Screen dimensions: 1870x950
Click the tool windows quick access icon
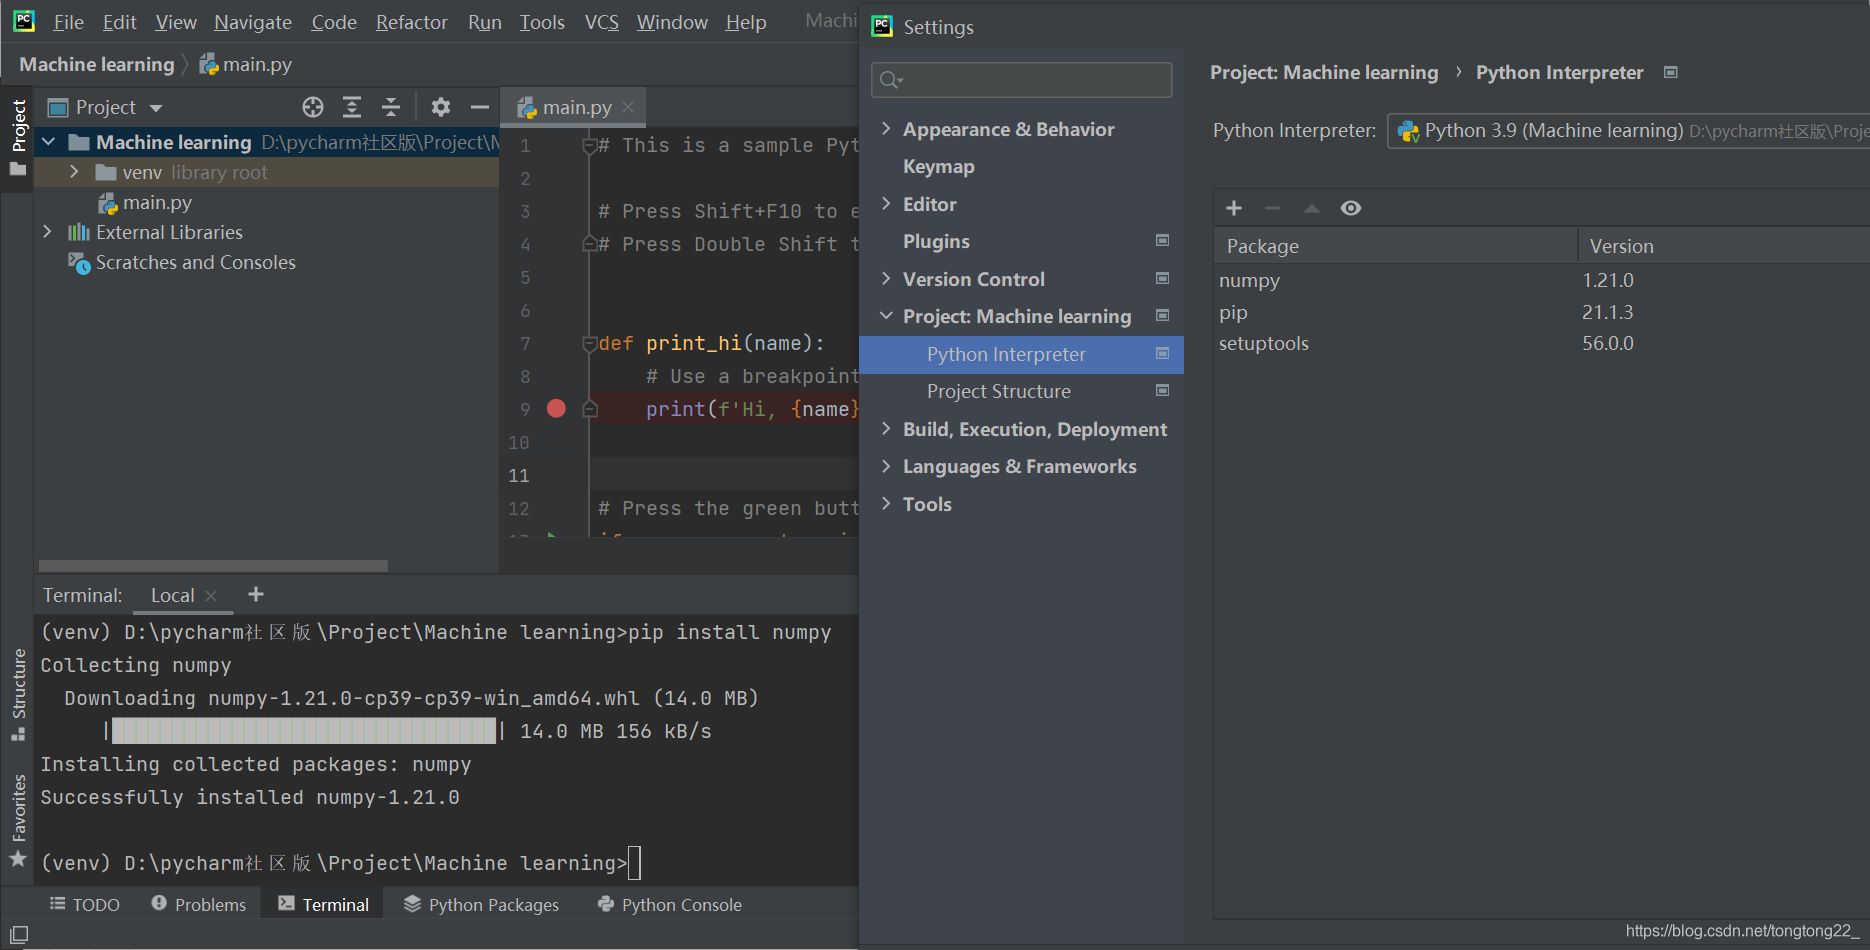pos(19,935)
